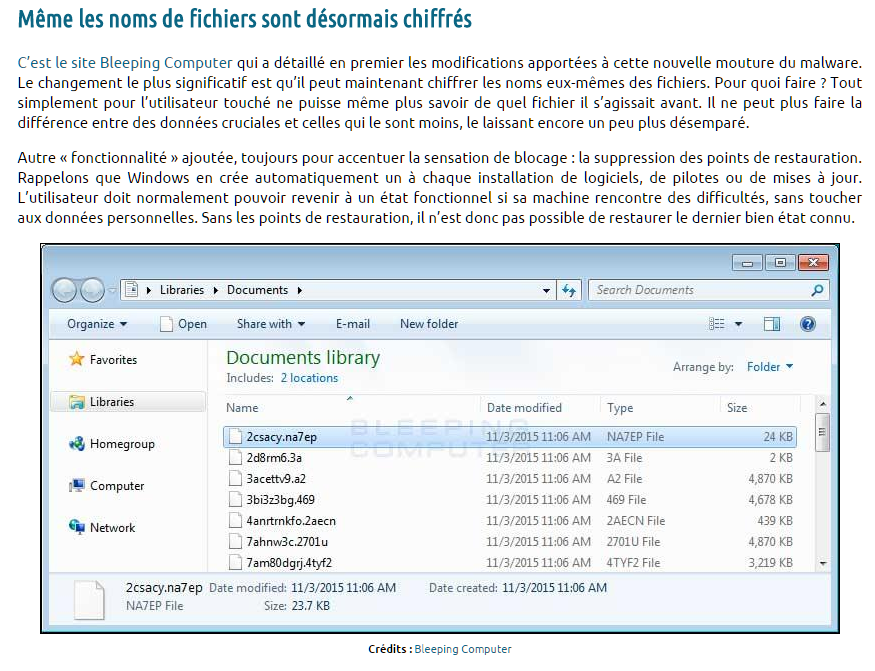Viewport: 875px width, 671px height.
Task: Click the Documents breadcrumb segment
Action: [257, 290]
